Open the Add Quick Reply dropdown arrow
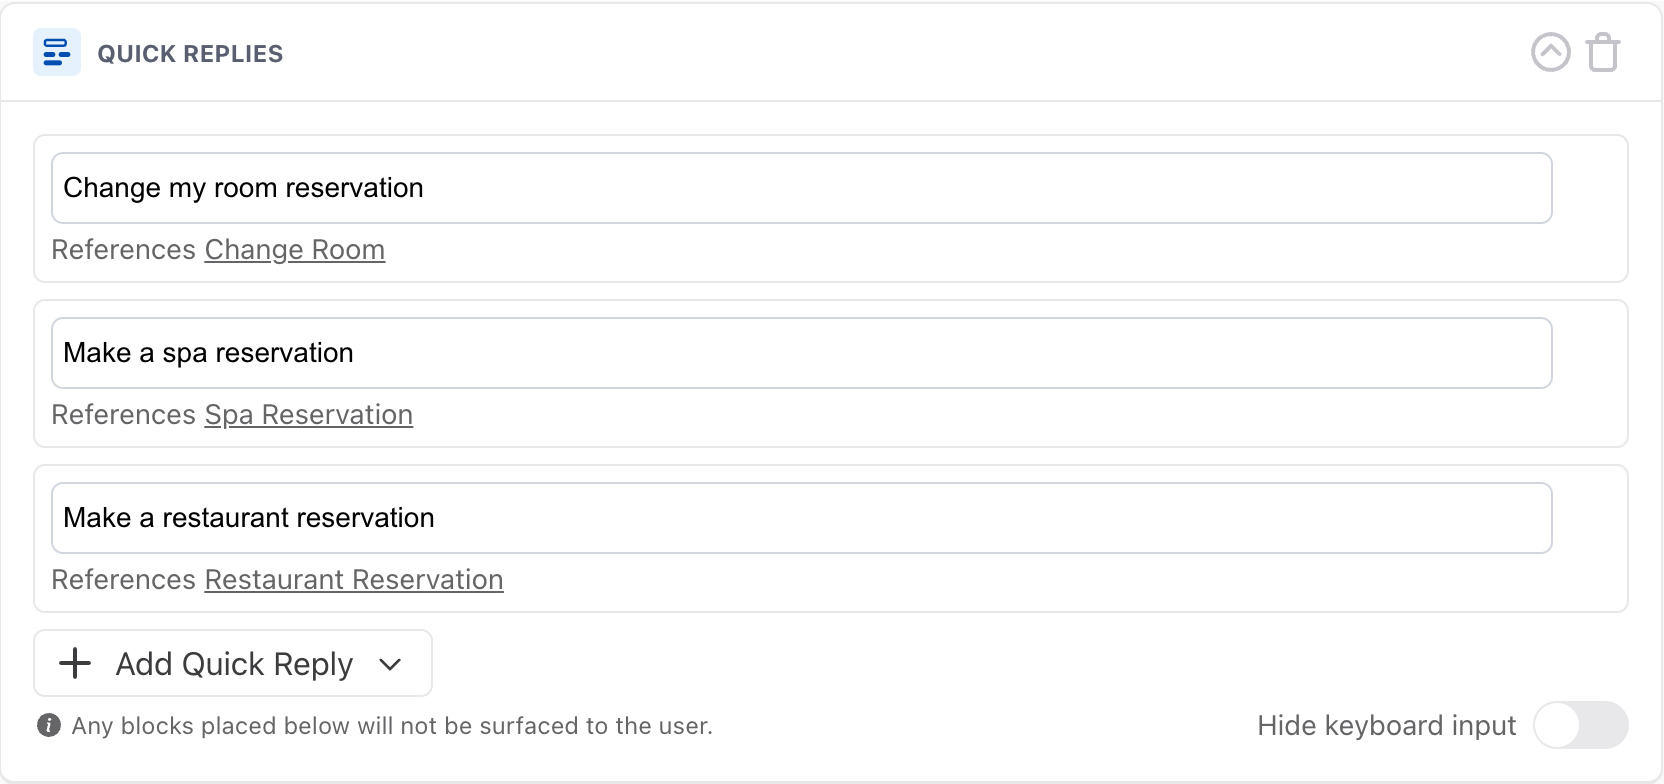This screenshot has width=1664, height=784. pos(390,664)
